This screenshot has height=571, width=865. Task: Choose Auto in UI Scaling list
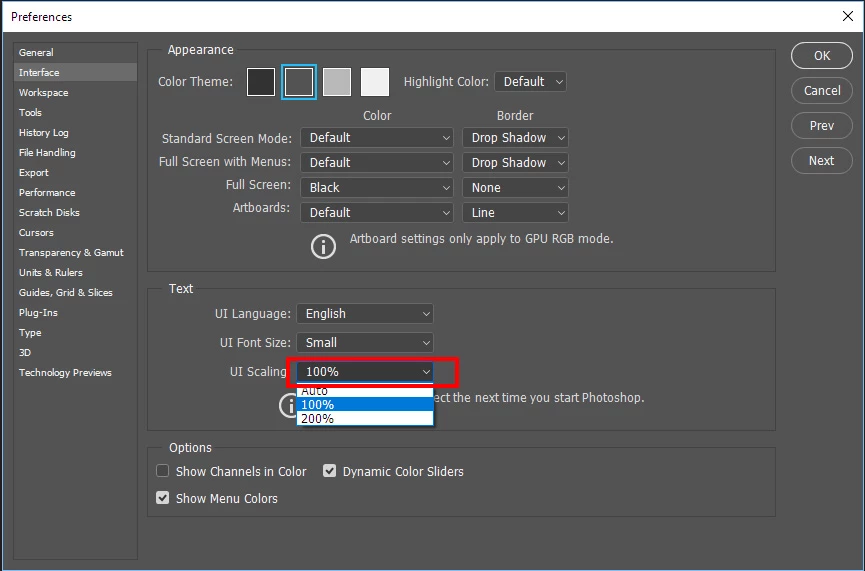tap(365, 392)
